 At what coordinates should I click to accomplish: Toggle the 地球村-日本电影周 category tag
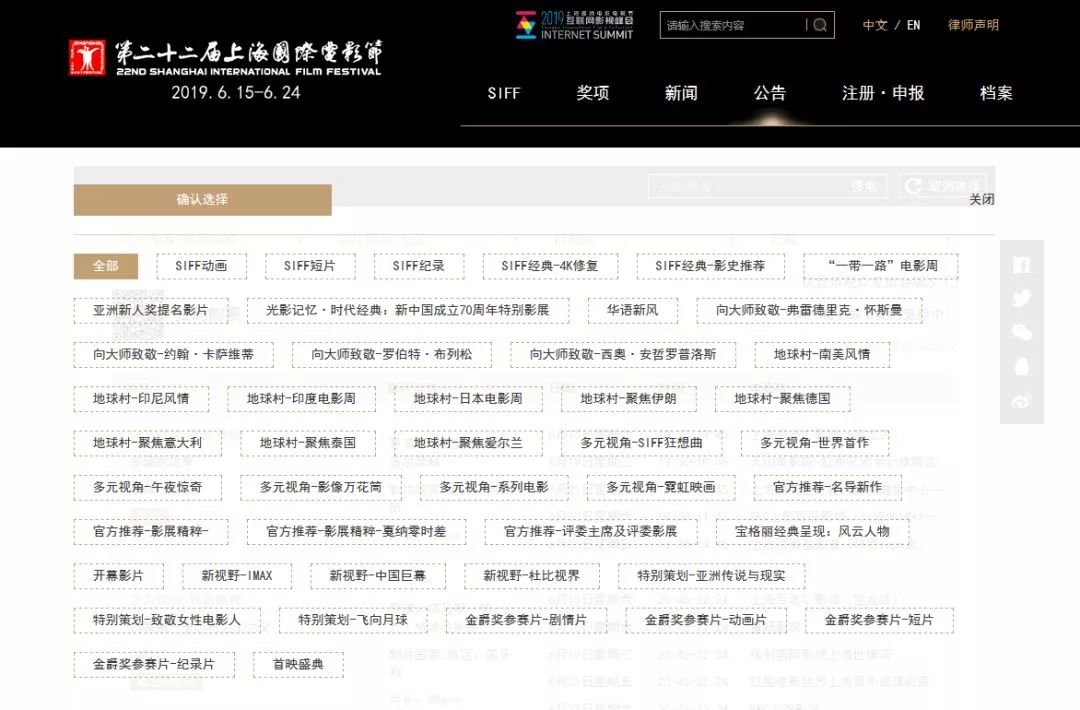tap(468, 399)
